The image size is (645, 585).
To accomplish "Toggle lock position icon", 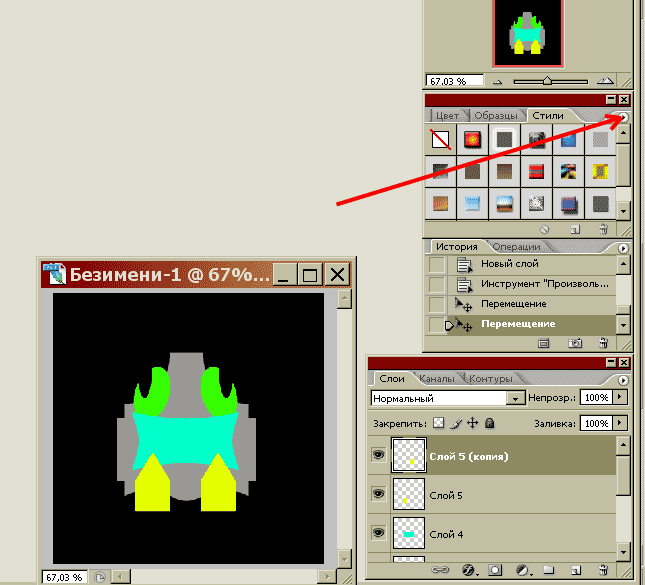I will coord(473,422).
